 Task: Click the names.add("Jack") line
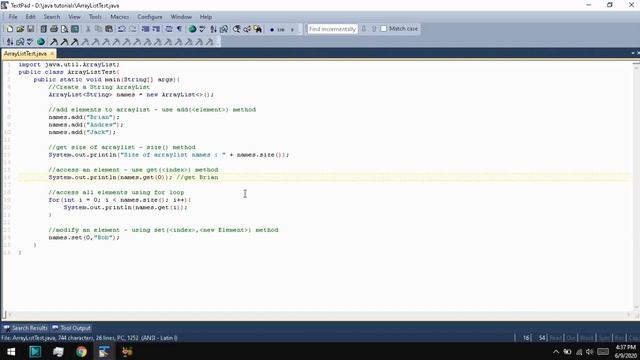tap(82, 132)
